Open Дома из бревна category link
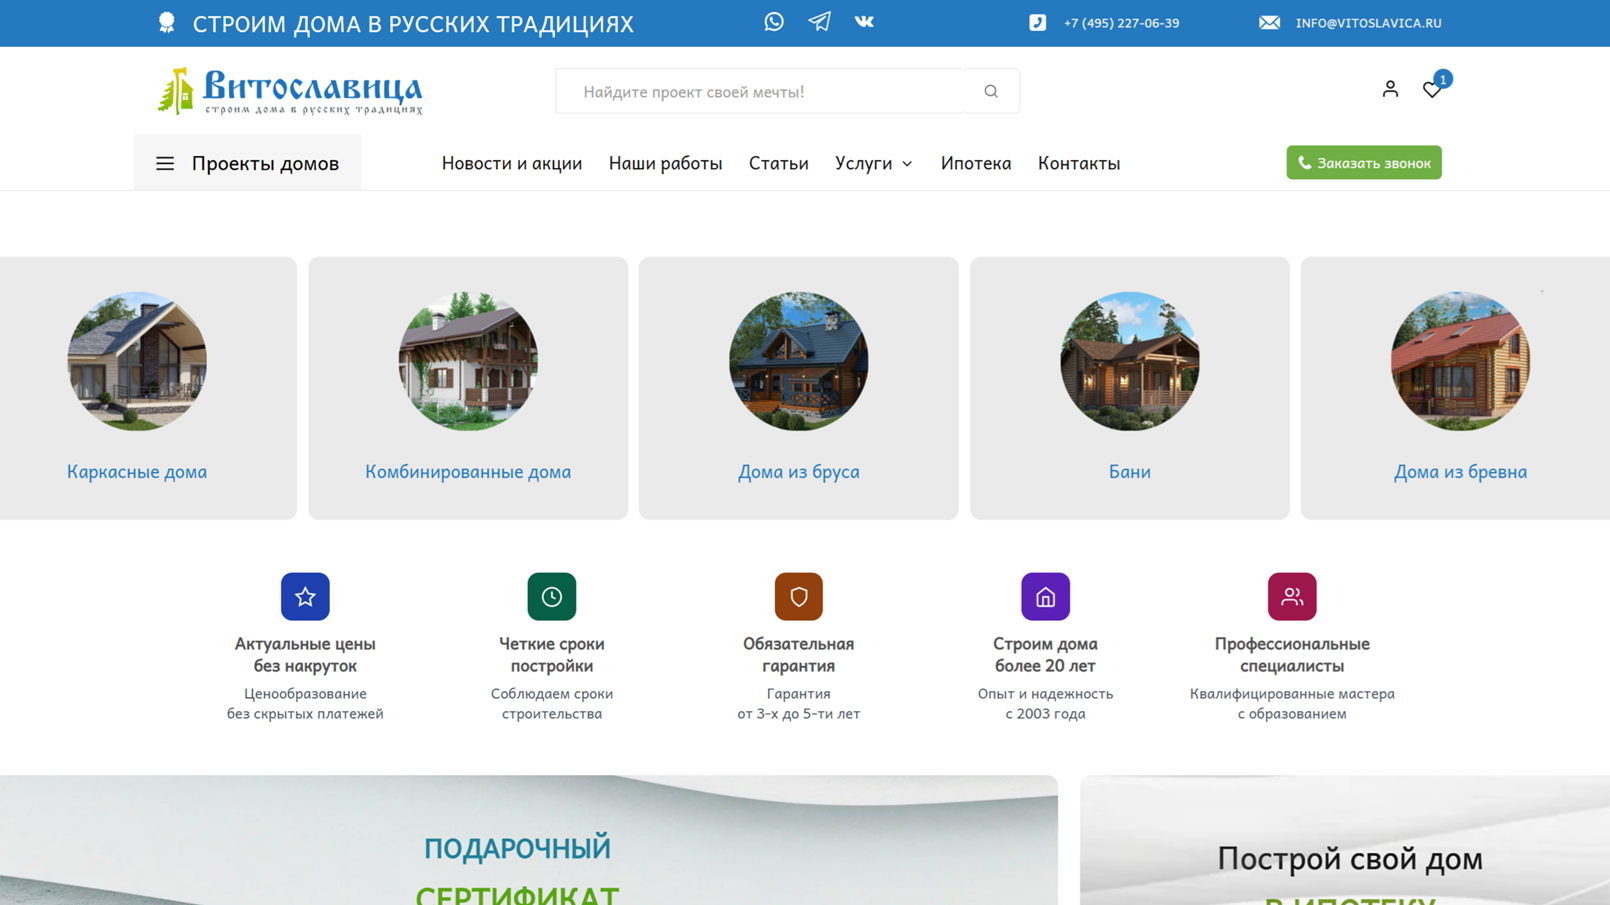1610x905 pixels. [x=1460, y=472]
